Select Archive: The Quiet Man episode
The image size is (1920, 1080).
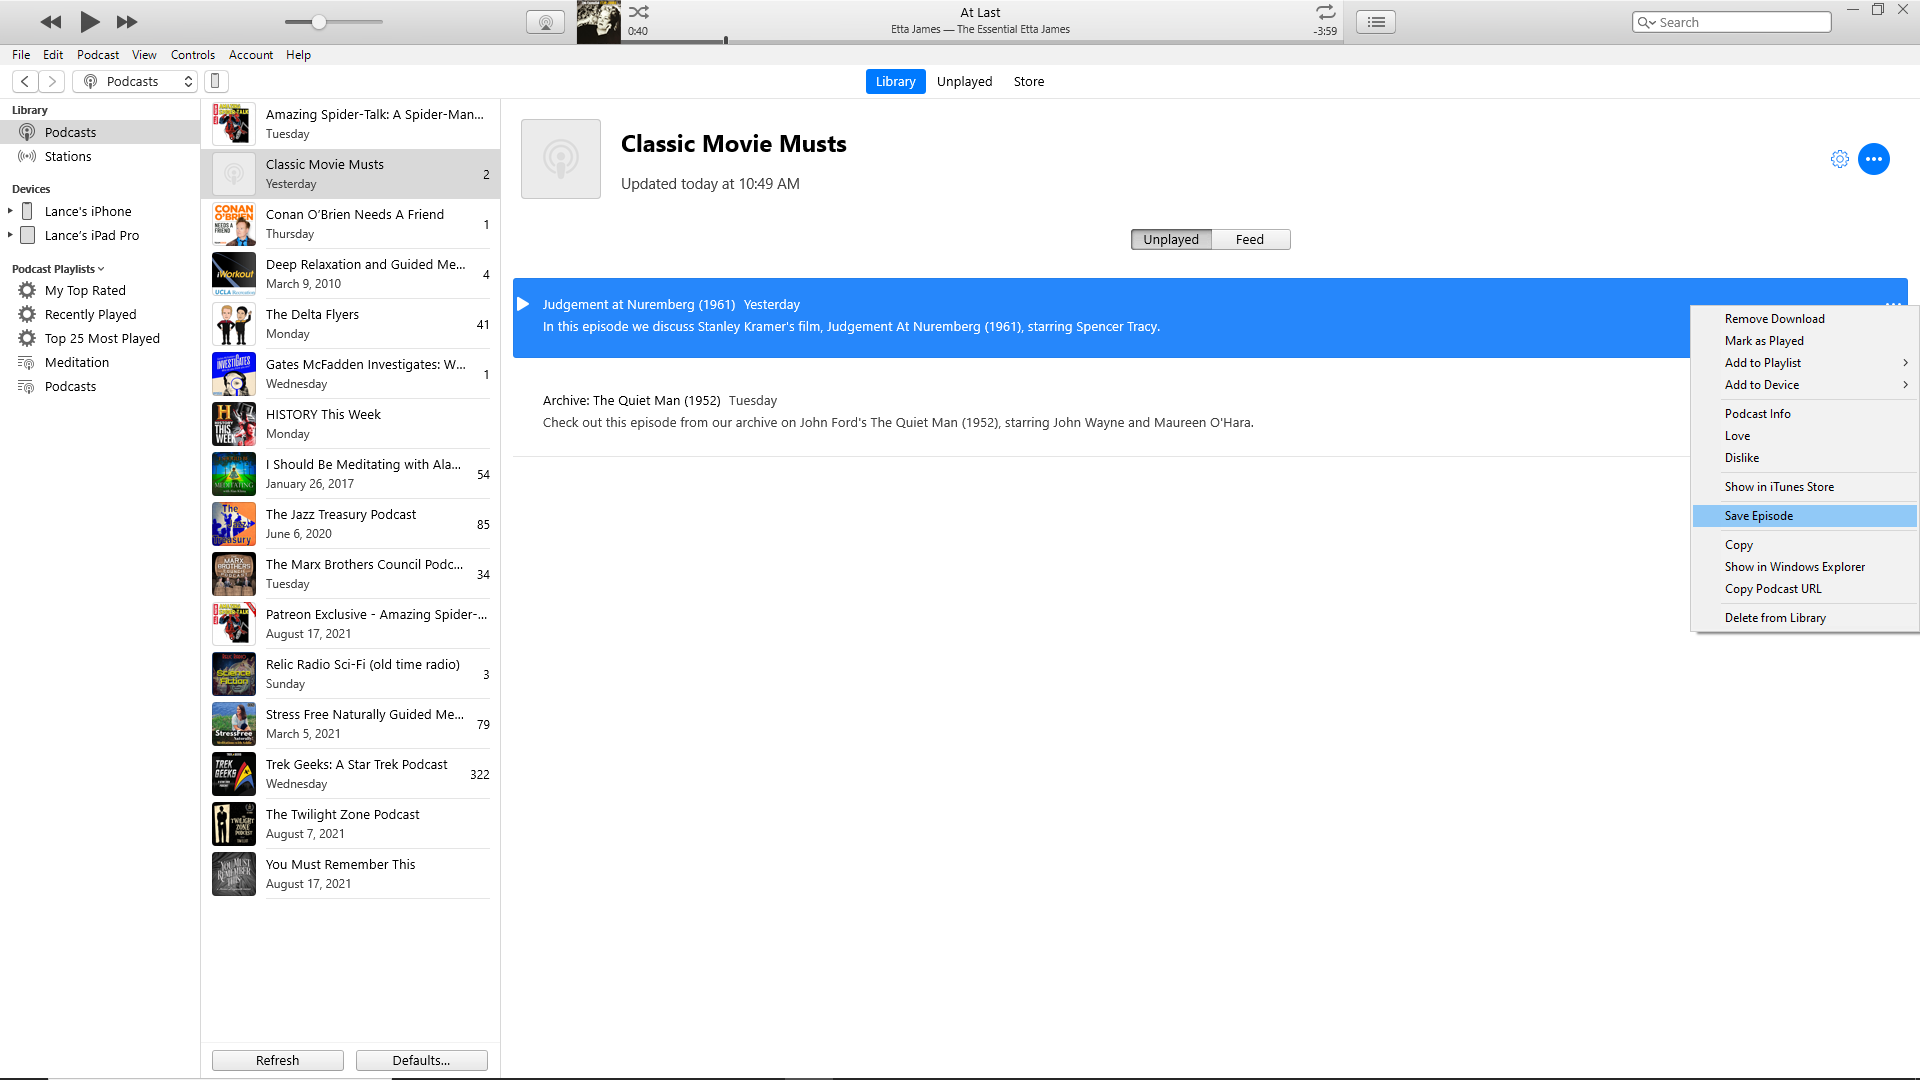coord(1100,411)
